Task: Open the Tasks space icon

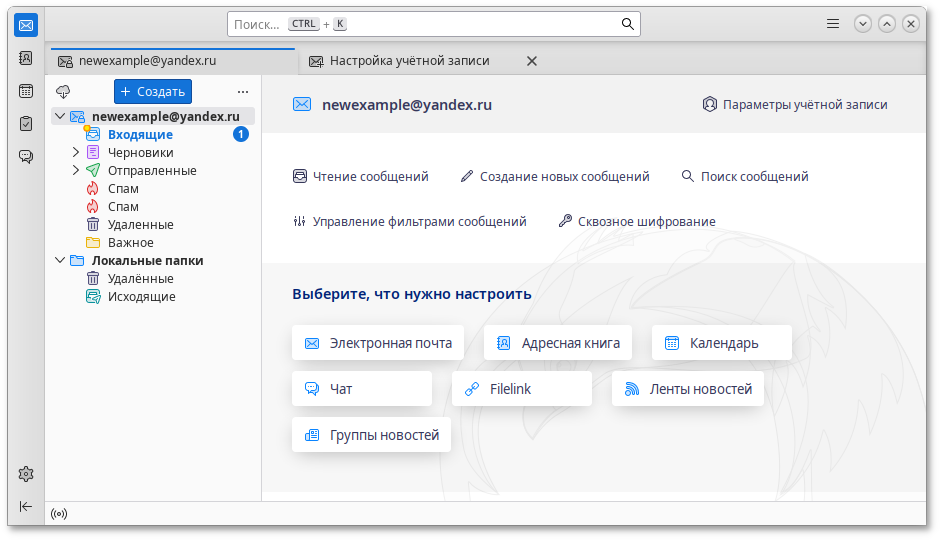Action: (26, 123)
